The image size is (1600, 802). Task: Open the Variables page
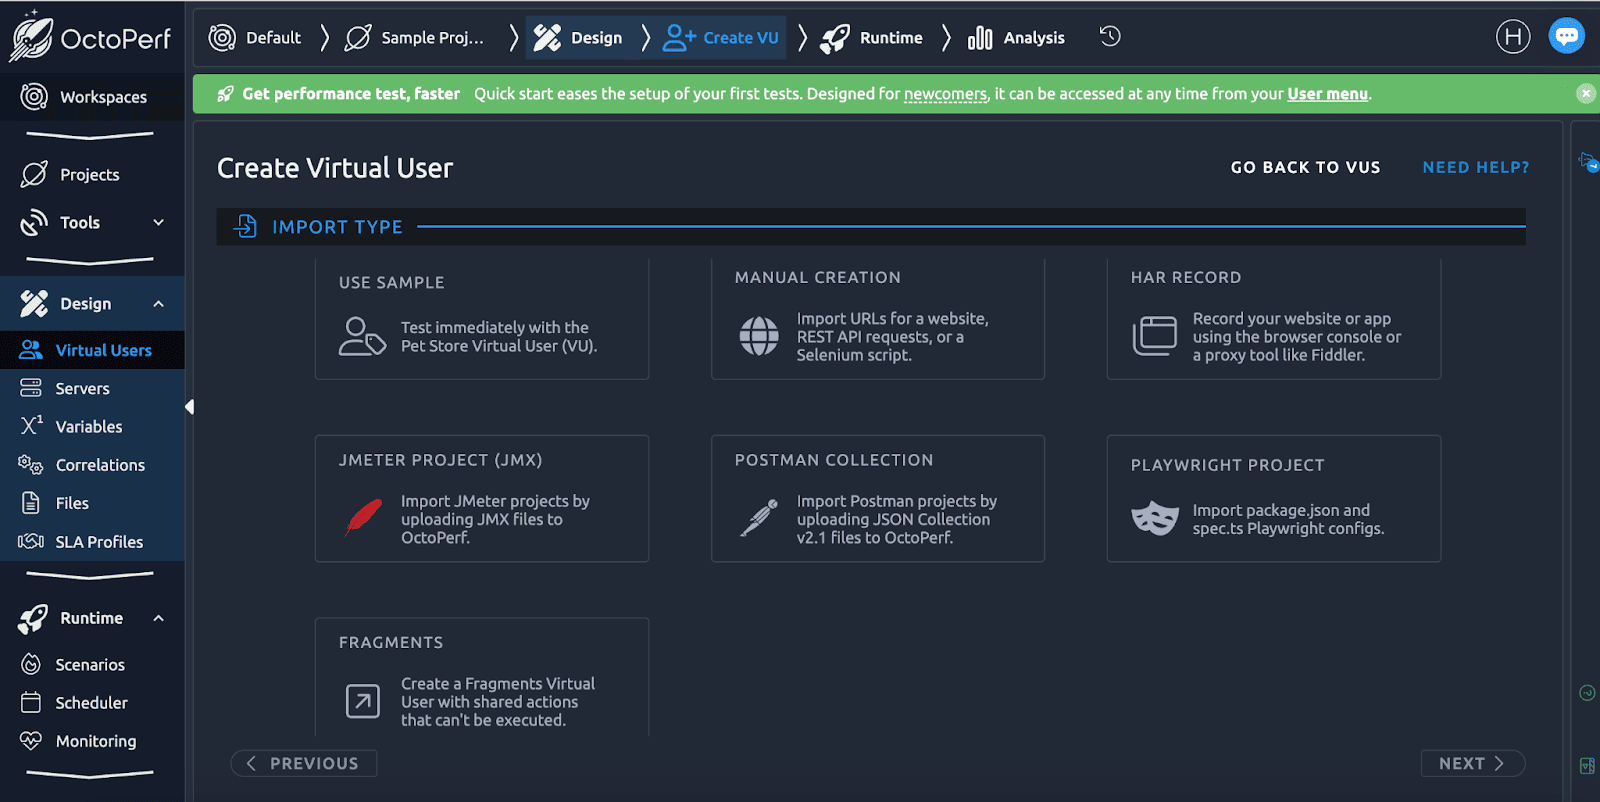click(x=92, y=426)
